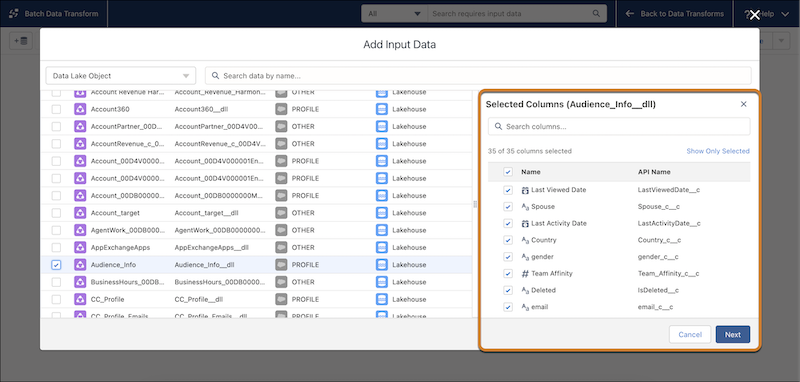Click the date icon beside Last Activity Date
The width and height of the screenshot is (800, 382).
pos(524,223)
